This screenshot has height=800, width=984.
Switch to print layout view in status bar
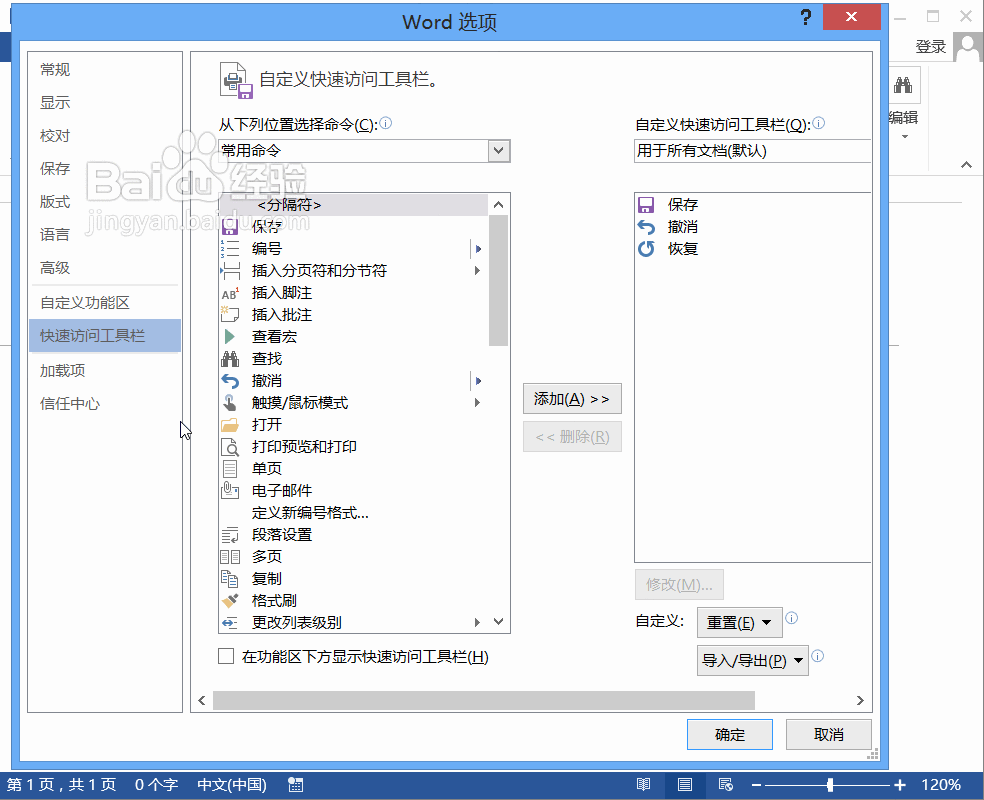point(685,784)
